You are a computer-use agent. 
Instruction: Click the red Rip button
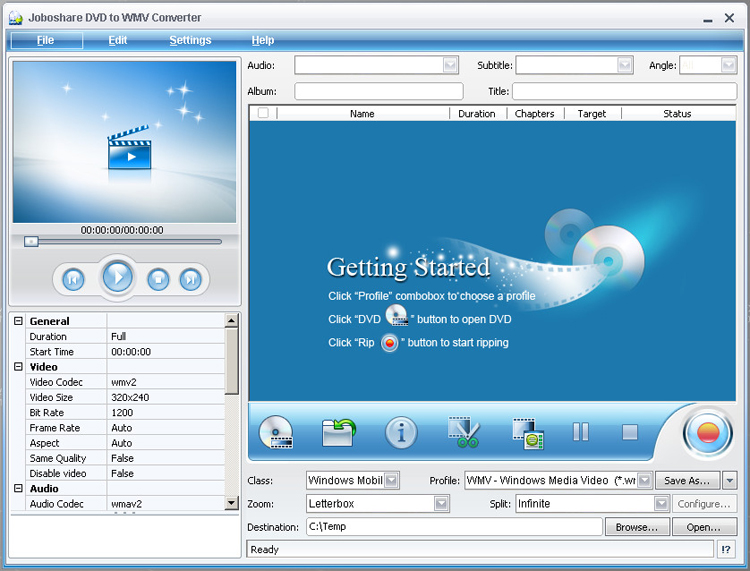tap(707, 433)
